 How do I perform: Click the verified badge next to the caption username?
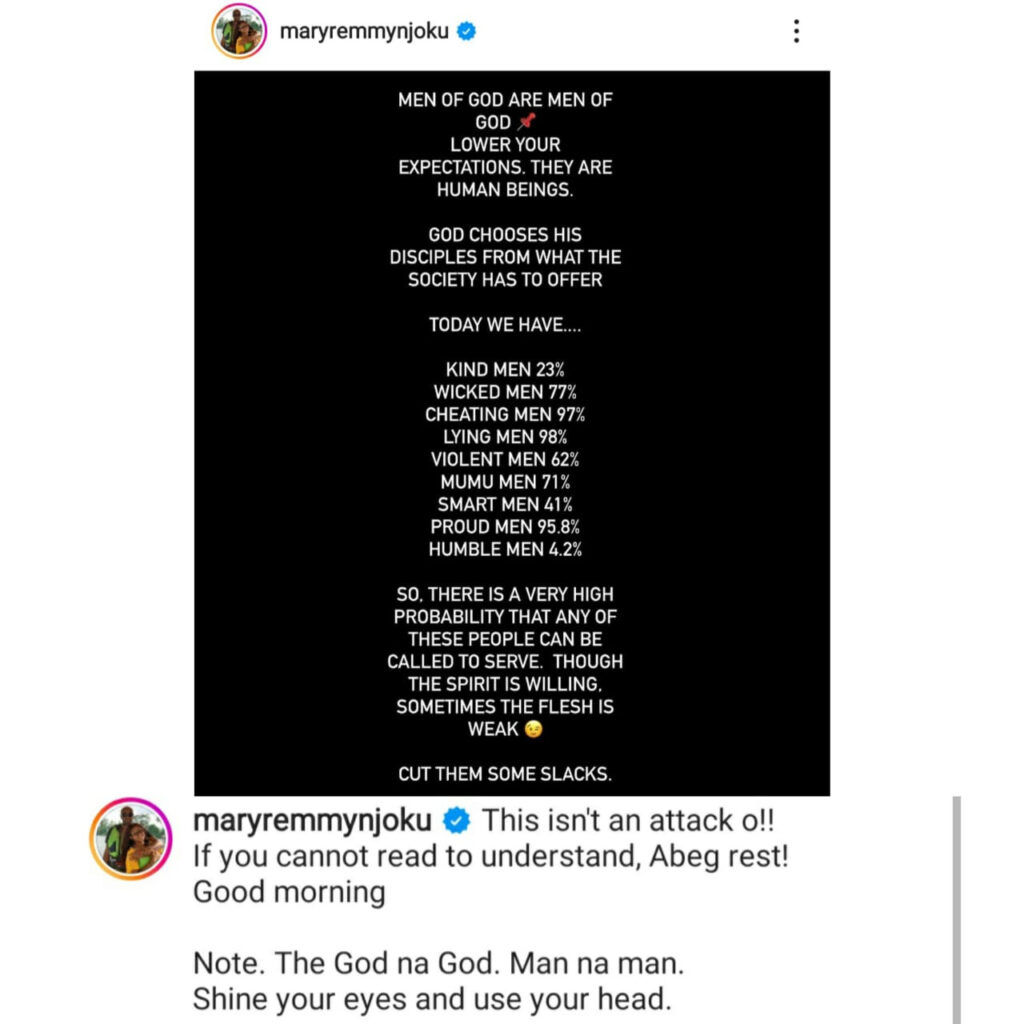[457, 821]
